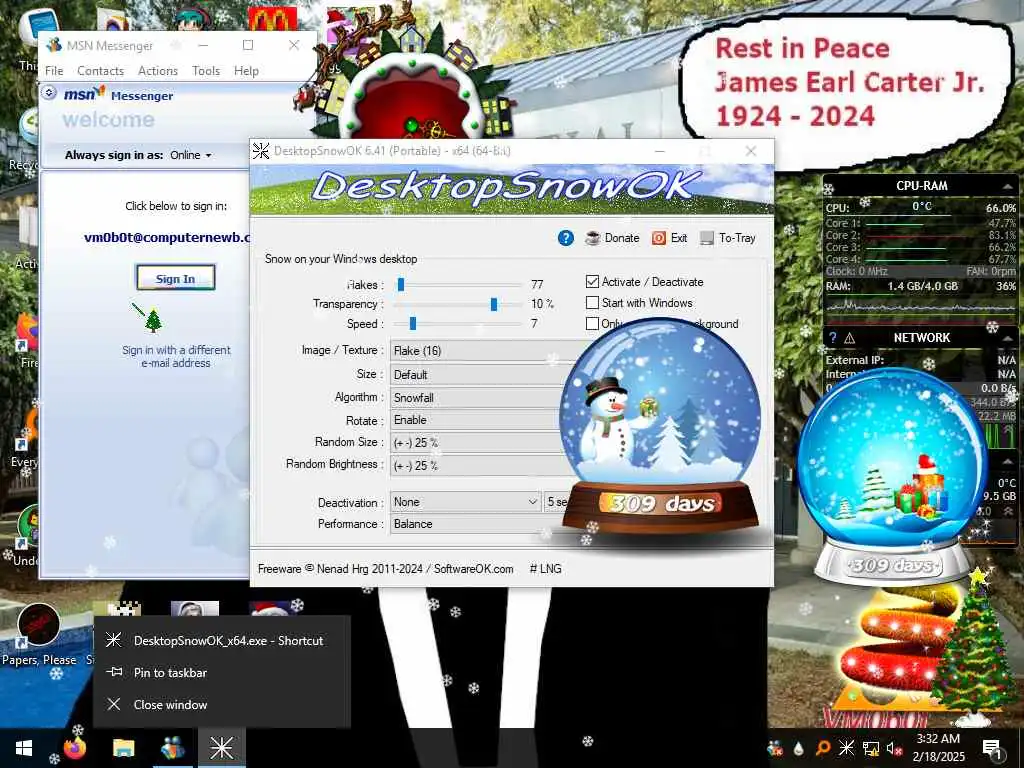The width and height of the screenshot is (1024, 768).
Task: Click the MSN Messenger tray icon
Action: [775, 748]
